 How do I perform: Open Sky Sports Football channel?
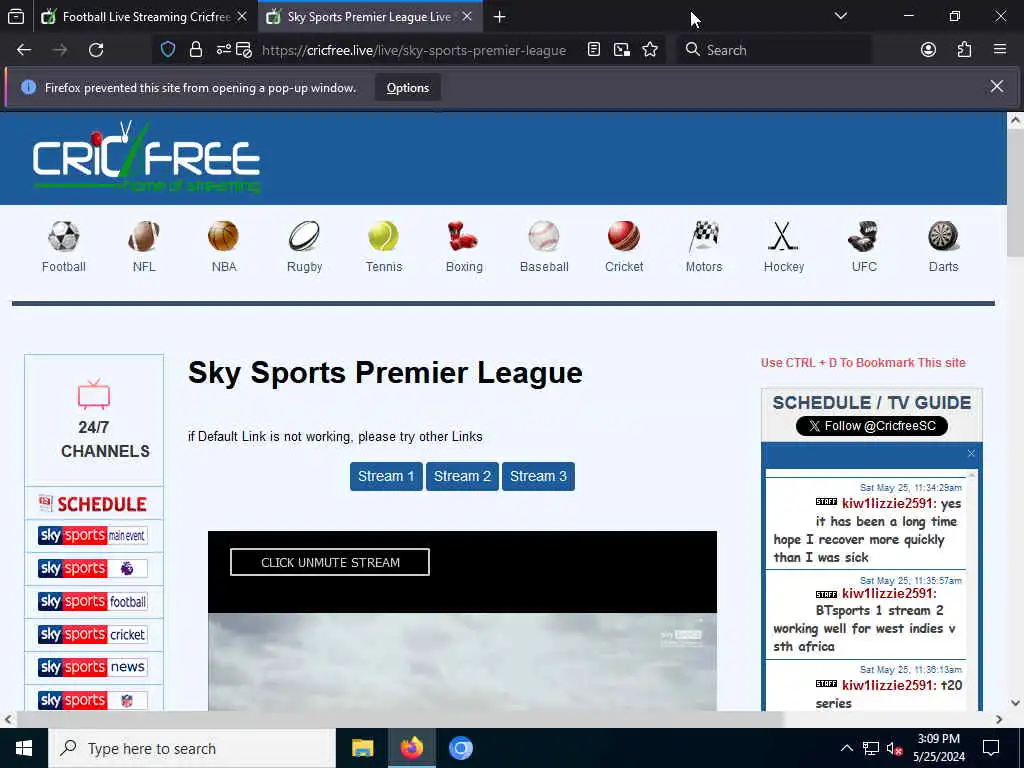coord(93,601)
